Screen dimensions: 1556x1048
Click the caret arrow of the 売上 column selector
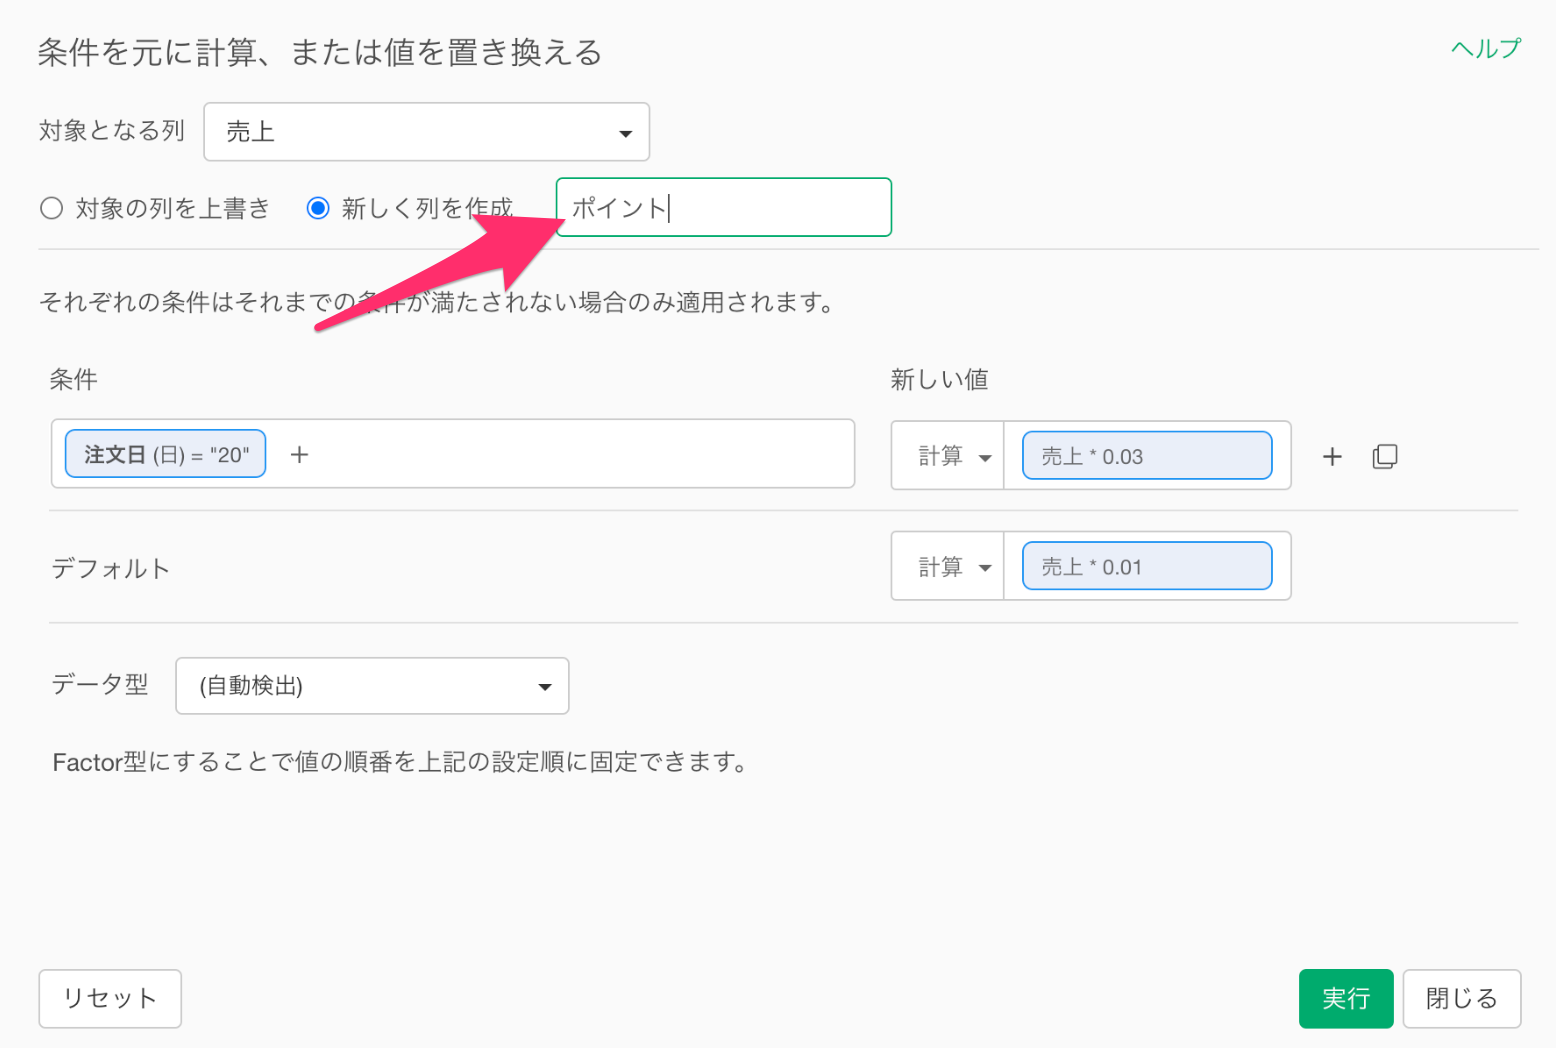pyautogui.click(x=625, y=133)
